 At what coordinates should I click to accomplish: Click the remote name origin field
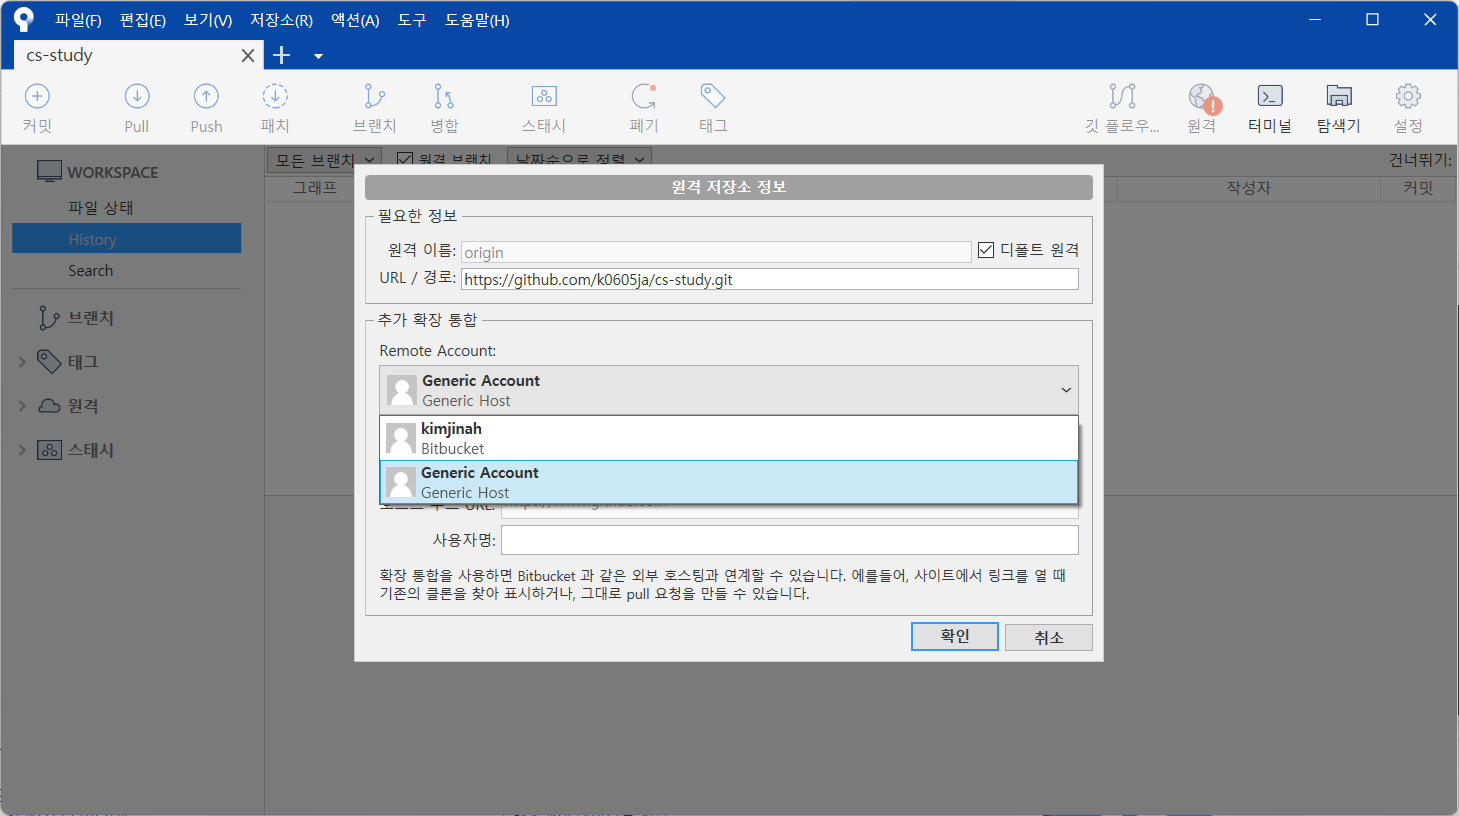point(716,252)
